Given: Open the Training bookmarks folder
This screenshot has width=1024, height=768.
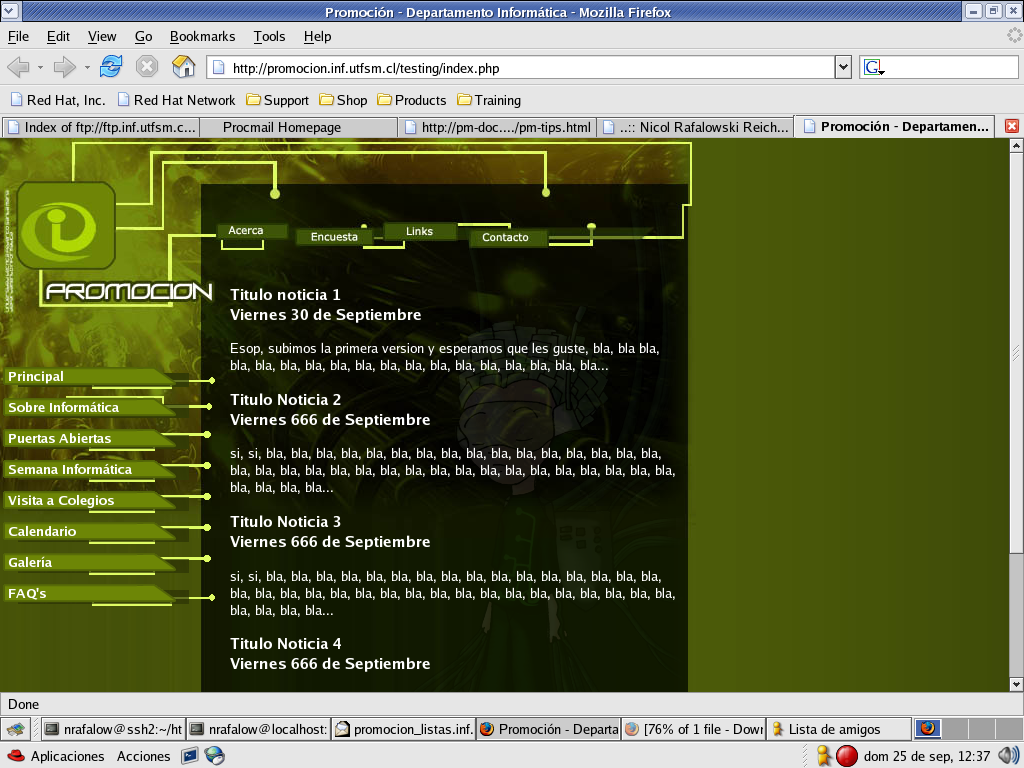Looking at the screenshot, I should 489,100.
